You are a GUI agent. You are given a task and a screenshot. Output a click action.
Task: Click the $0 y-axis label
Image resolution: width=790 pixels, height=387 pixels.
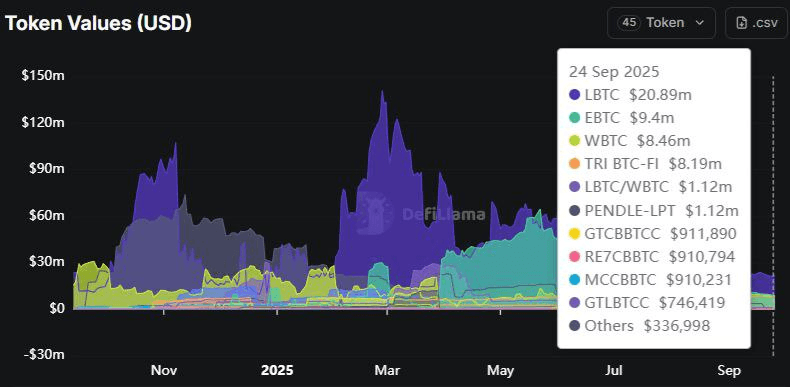[x=56, y=308]
